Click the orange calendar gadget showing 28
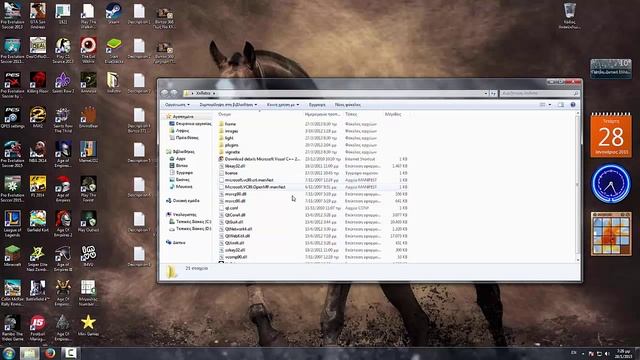Screen dimensions: 640x360 [x=611, y=135]
